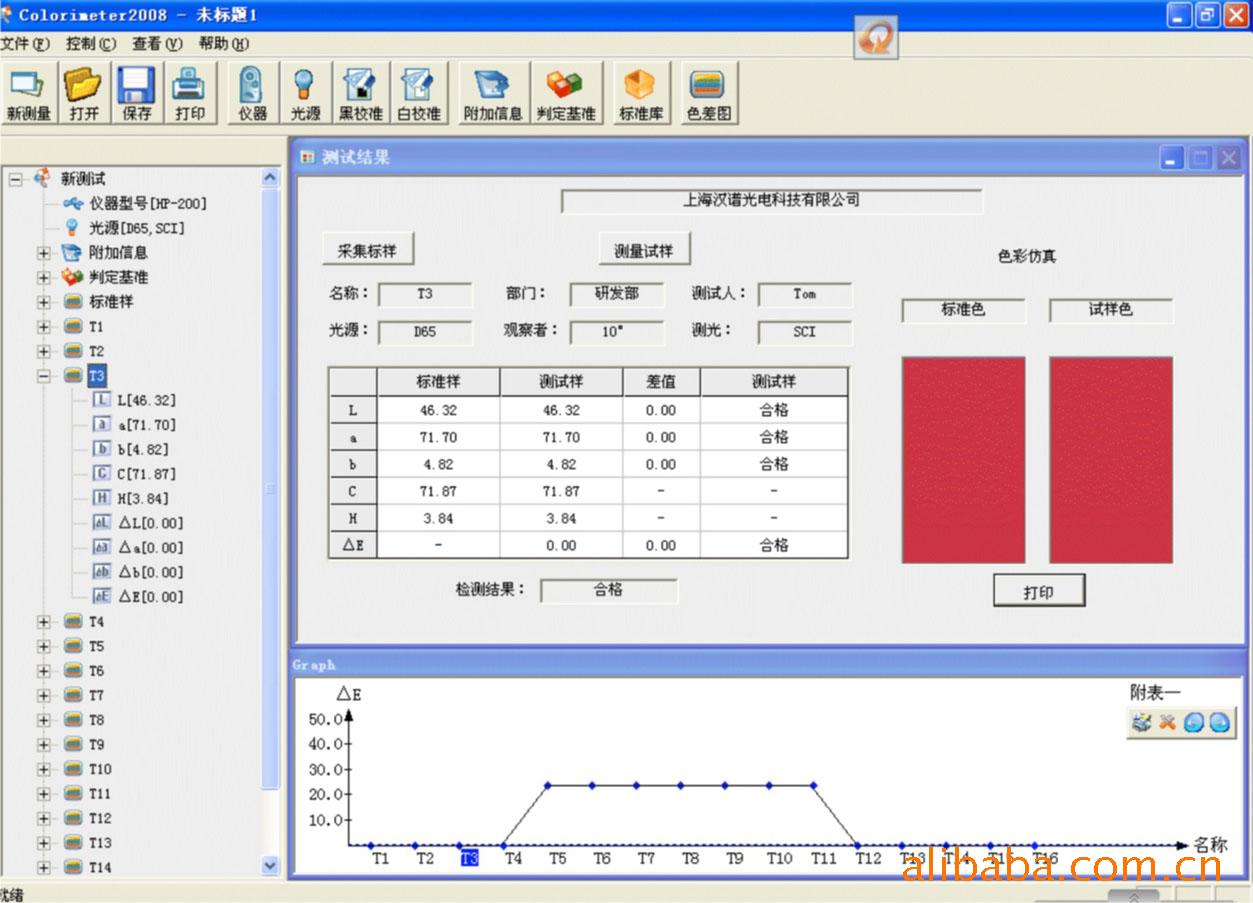Collapse the T3 tree node
The height and width of the screenshot is (903, 1253).
43,376
